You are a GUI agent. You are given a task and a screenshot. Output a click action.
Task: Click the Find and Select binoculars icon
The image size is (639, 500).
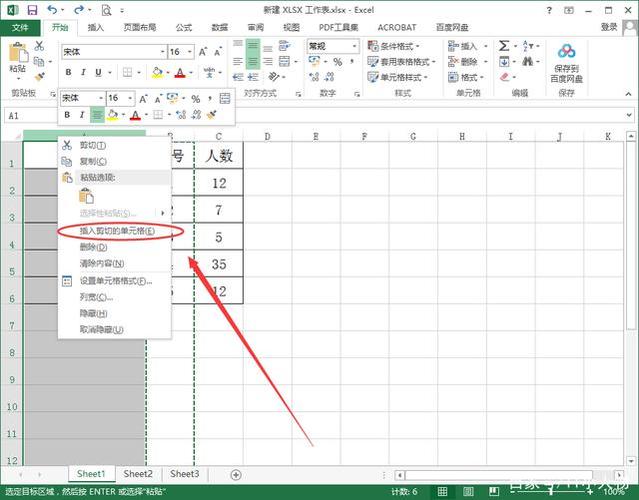point(527,62)
